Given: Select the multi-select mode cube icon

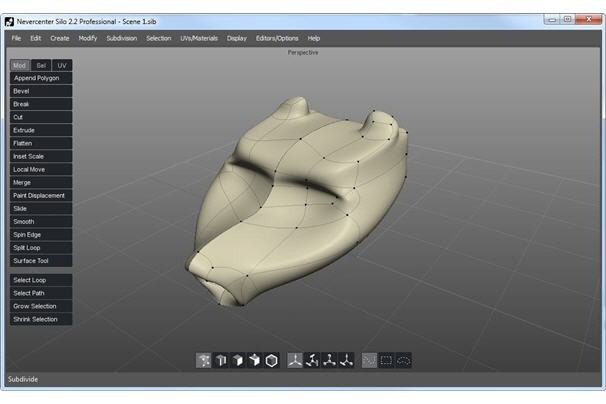Looking at the screenshot, I should coord(255,360).
